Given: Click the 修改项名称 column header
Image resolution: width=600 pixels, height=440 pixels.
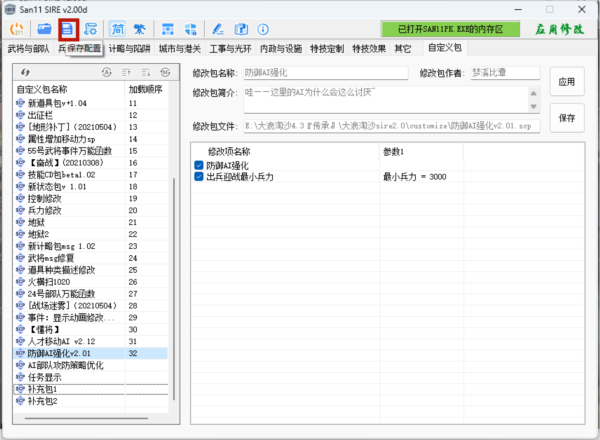Looking at the screenshot, I should click(285, 152).
